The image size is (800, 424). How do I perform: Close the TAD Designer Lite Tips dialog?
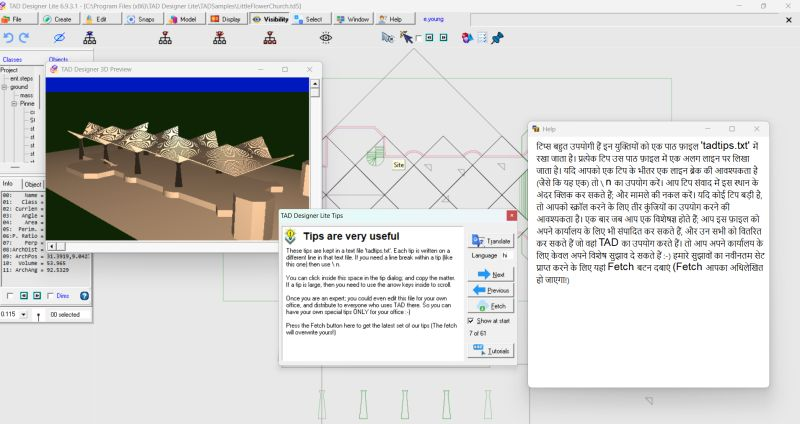(x=511, y=215)
